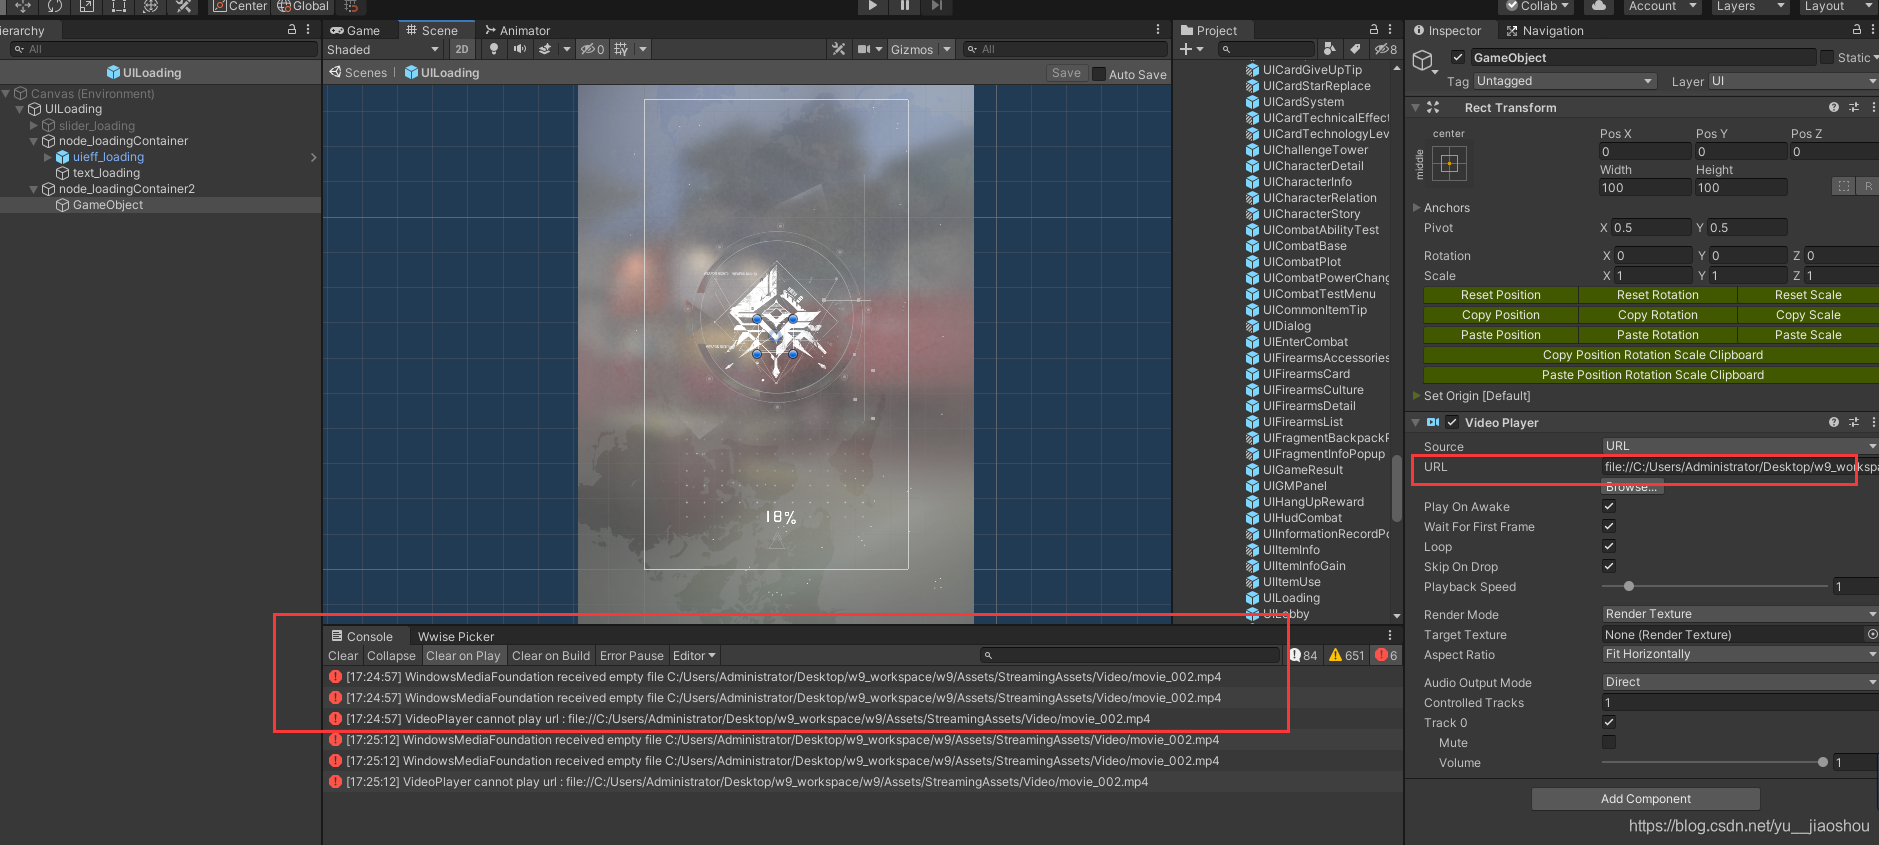Select the combined Transform tool
Viewport: 1879px width, 845px height.
(150, 6)
